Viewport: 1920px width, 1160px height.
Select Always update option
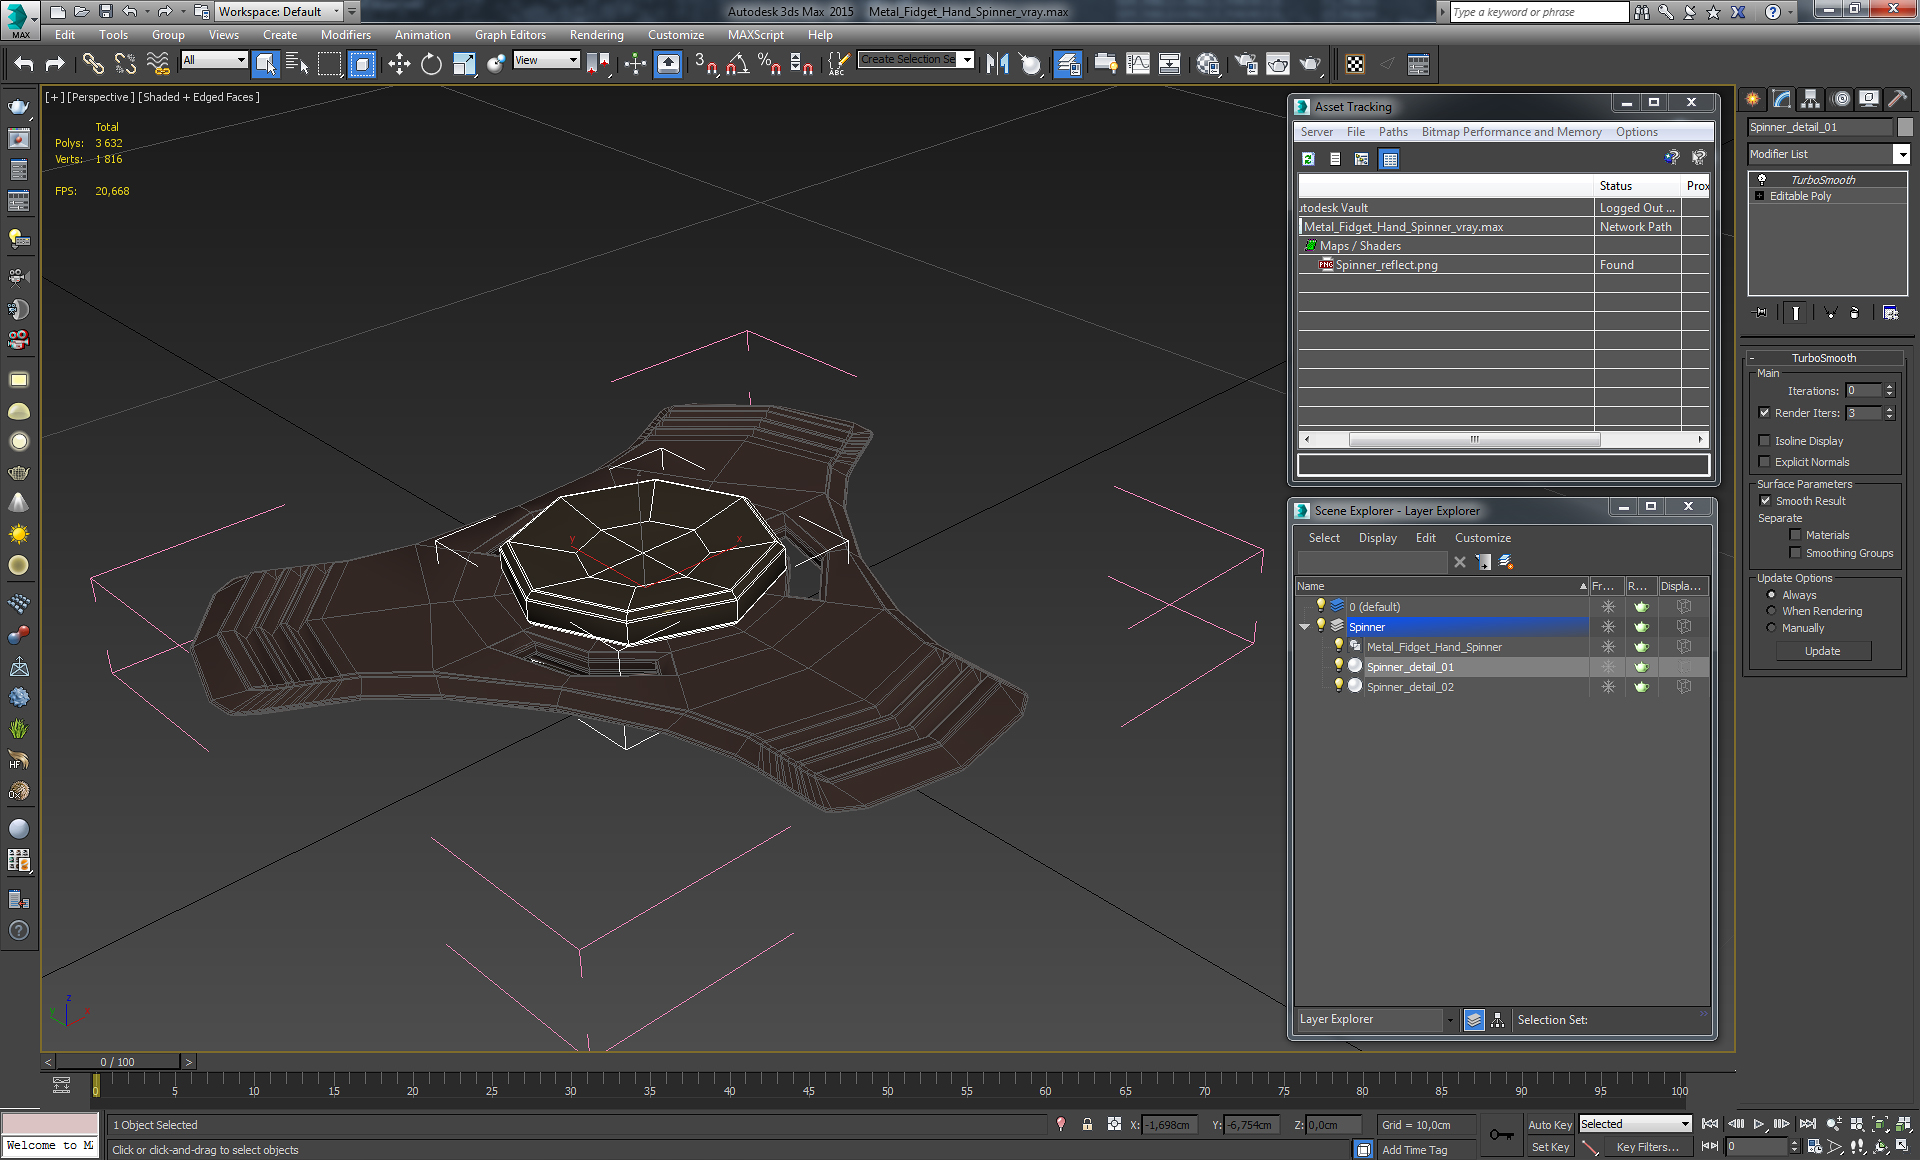pyautogui.click(x=1771, y=595)
